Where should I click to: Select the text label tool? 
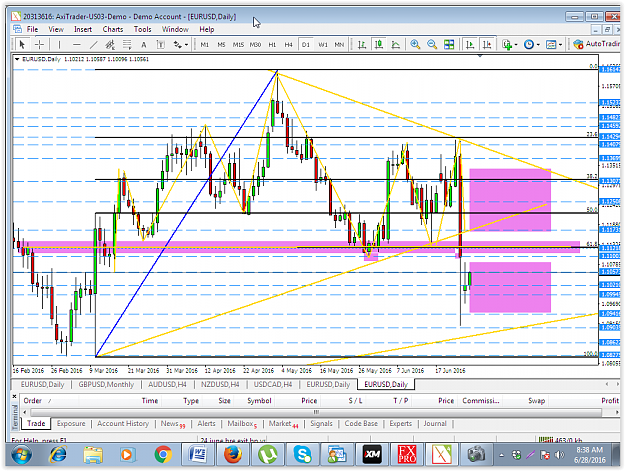160,44
